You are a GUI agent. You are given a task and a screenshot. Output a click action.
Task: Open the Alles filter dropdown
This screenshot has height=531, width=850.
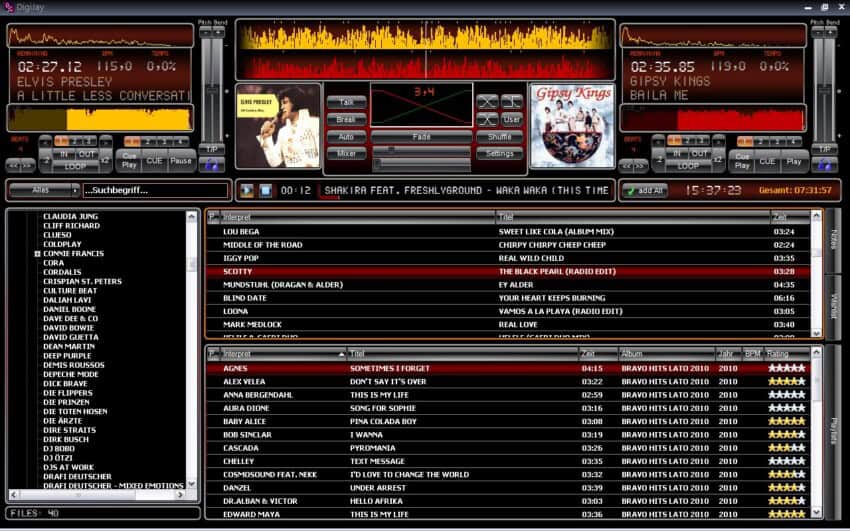coord(43,189)
